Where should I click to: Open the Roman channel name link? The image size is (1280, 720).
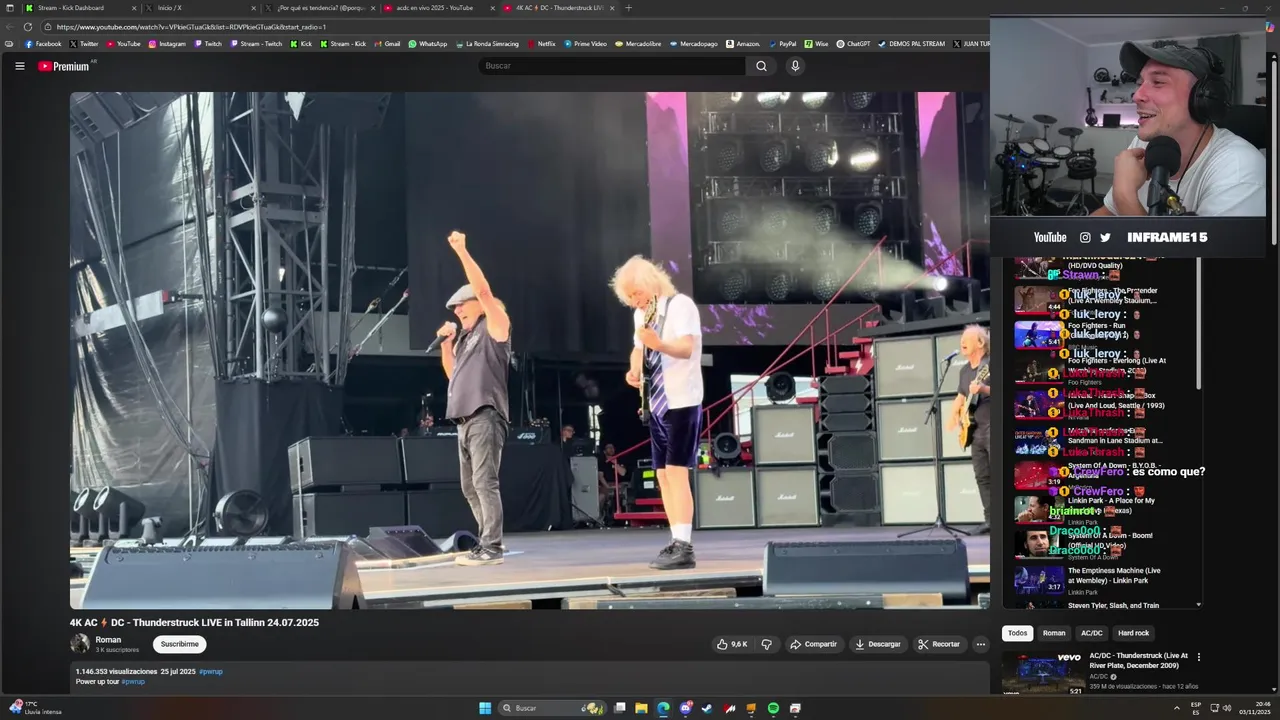pos(108,640)
